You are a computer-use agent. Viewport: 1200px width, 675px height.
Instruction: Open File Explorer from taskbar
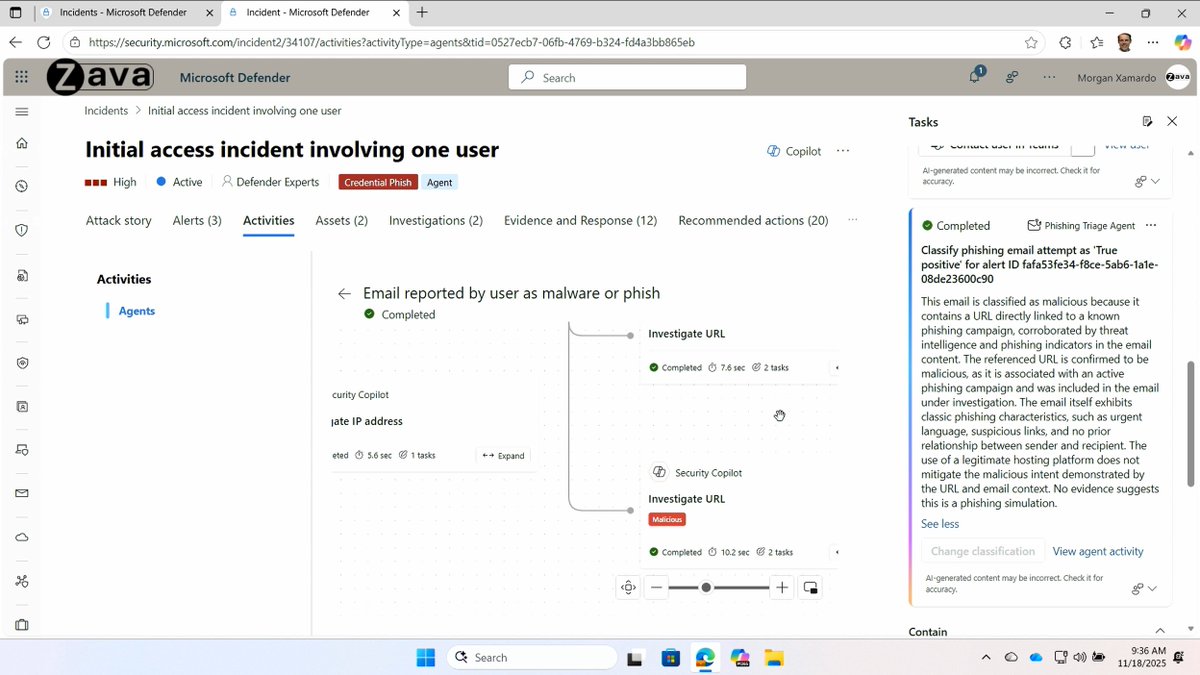pyautogui.click(x=773, y=657)
